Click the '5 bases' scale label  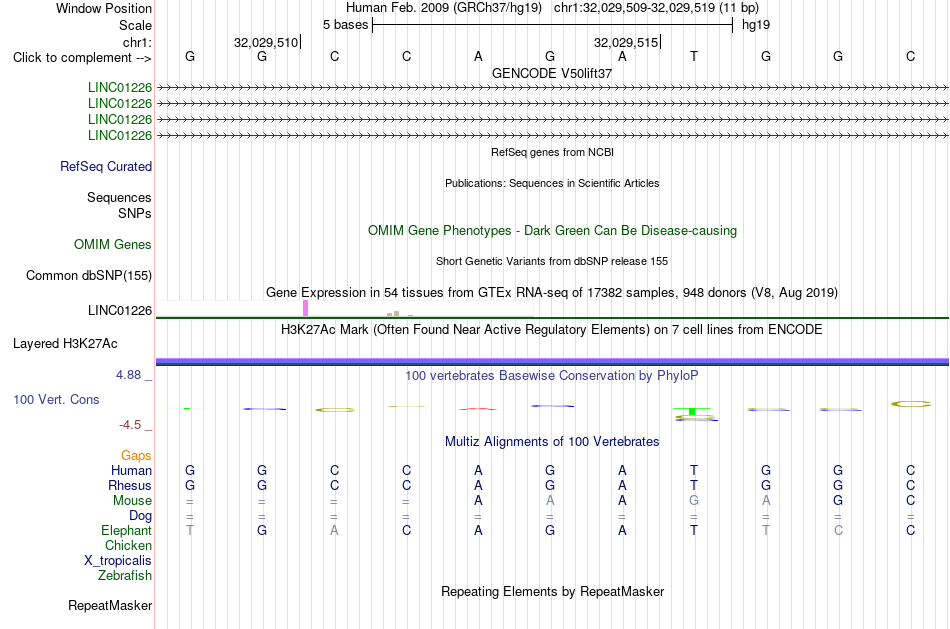(345, 25)
